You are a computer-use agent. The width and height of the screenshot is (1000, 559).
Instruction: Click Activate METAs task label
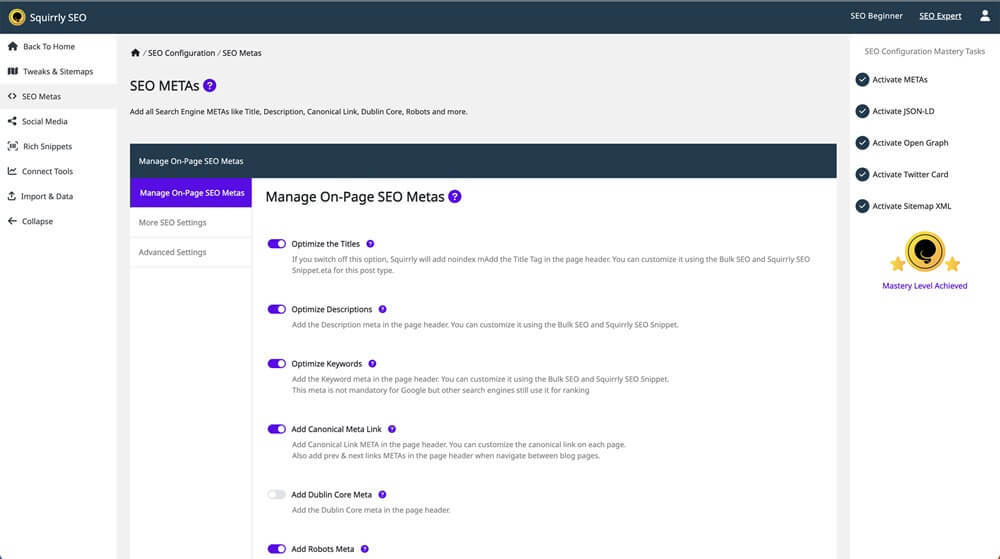(900, 80)
